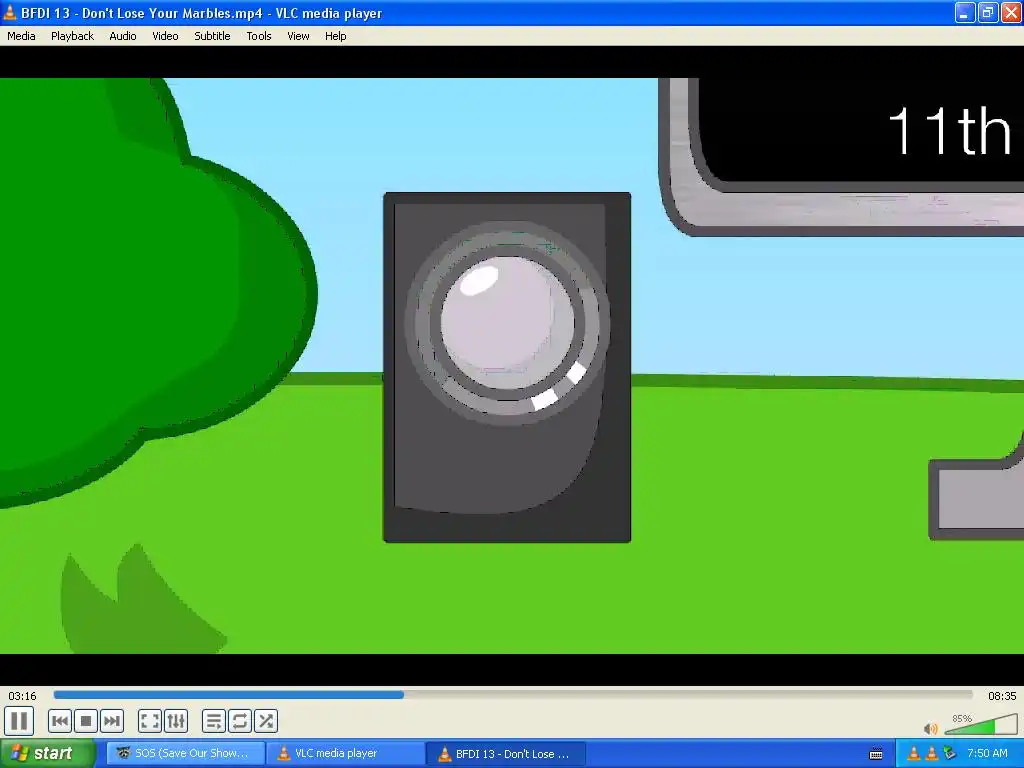
Task: Toggle fullscreen video mode
Action: 150,721
